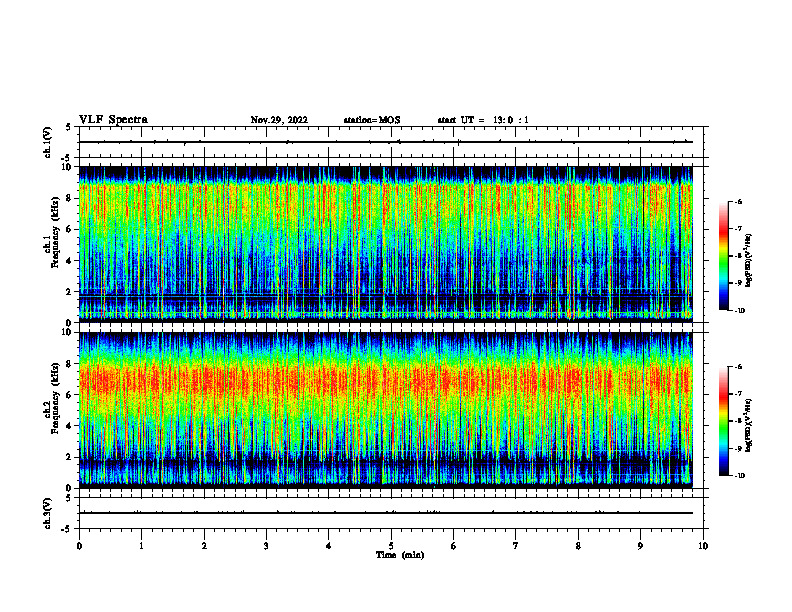Screen dimensions: 792x612
Task: Click time axis tick label "4"
Action: (329, 546)
